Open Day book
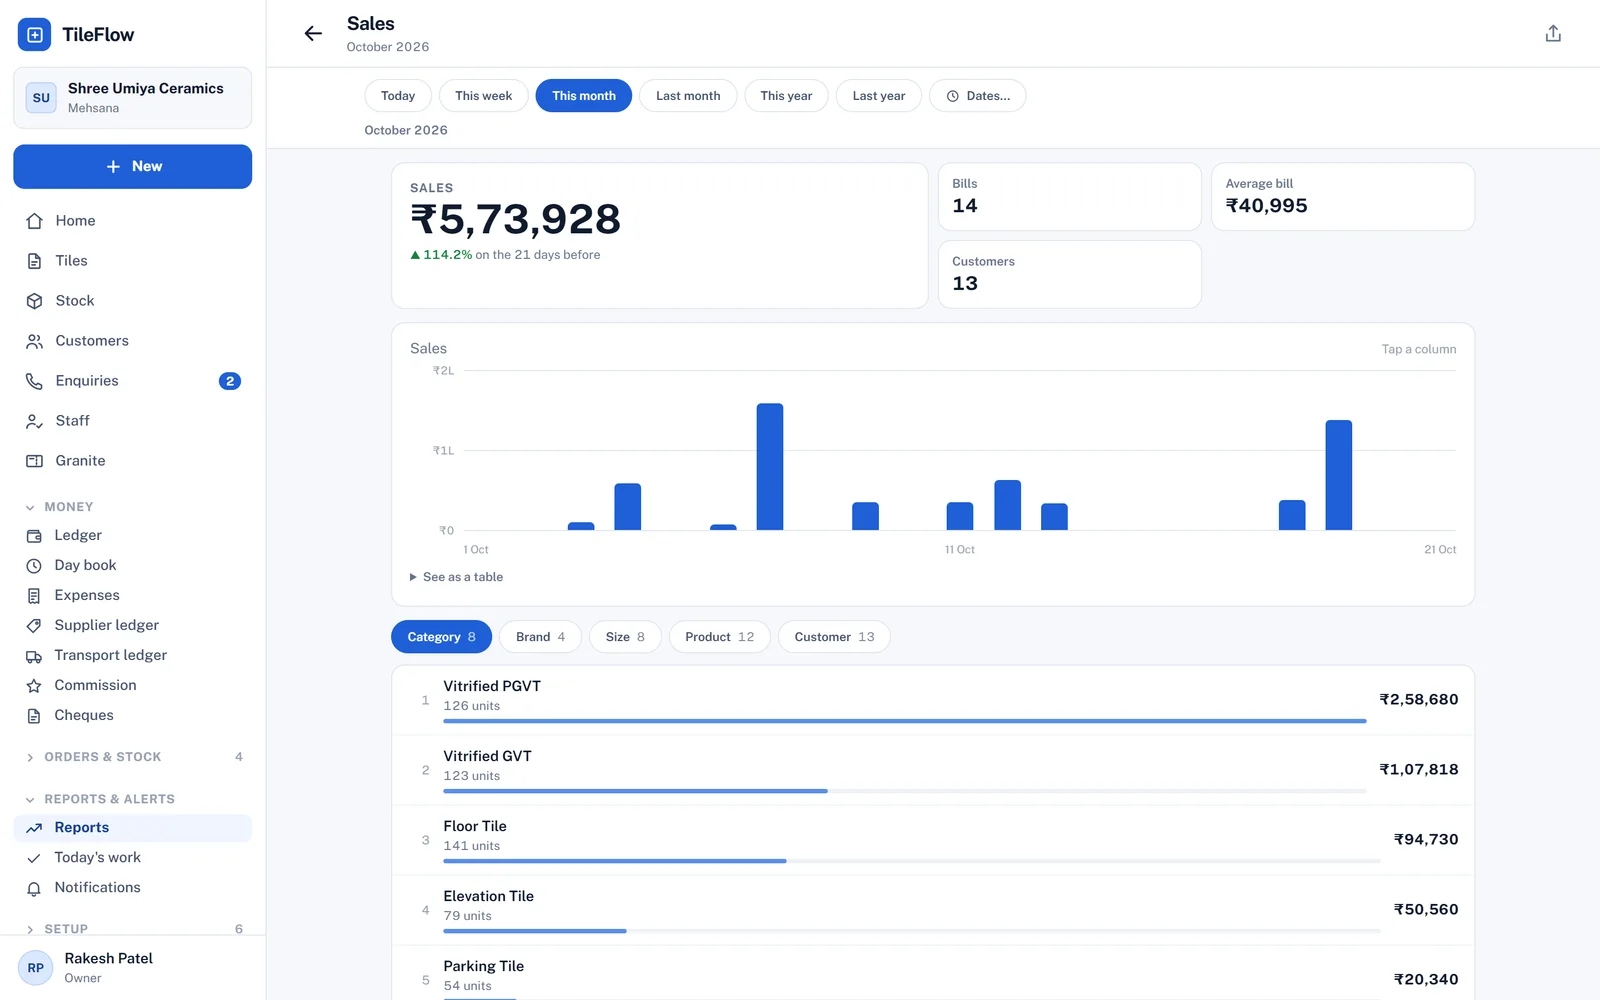This screenshot has height=1000, width=1600. pos(133,566)
